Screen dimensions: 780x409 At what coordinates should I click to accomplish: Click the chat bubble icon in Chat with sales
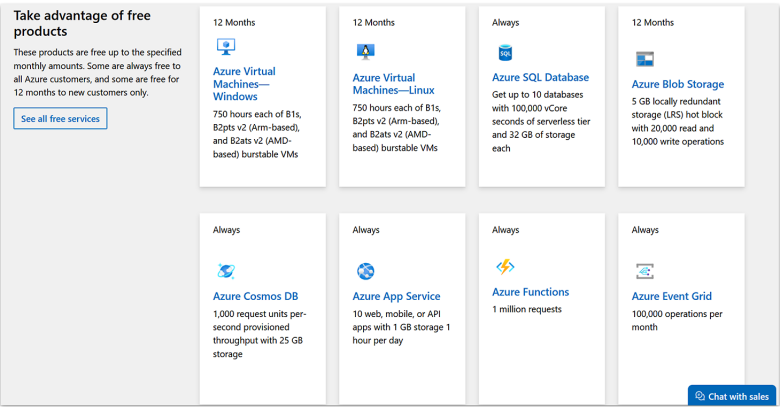pyautogui.click(x=700, y=396)
